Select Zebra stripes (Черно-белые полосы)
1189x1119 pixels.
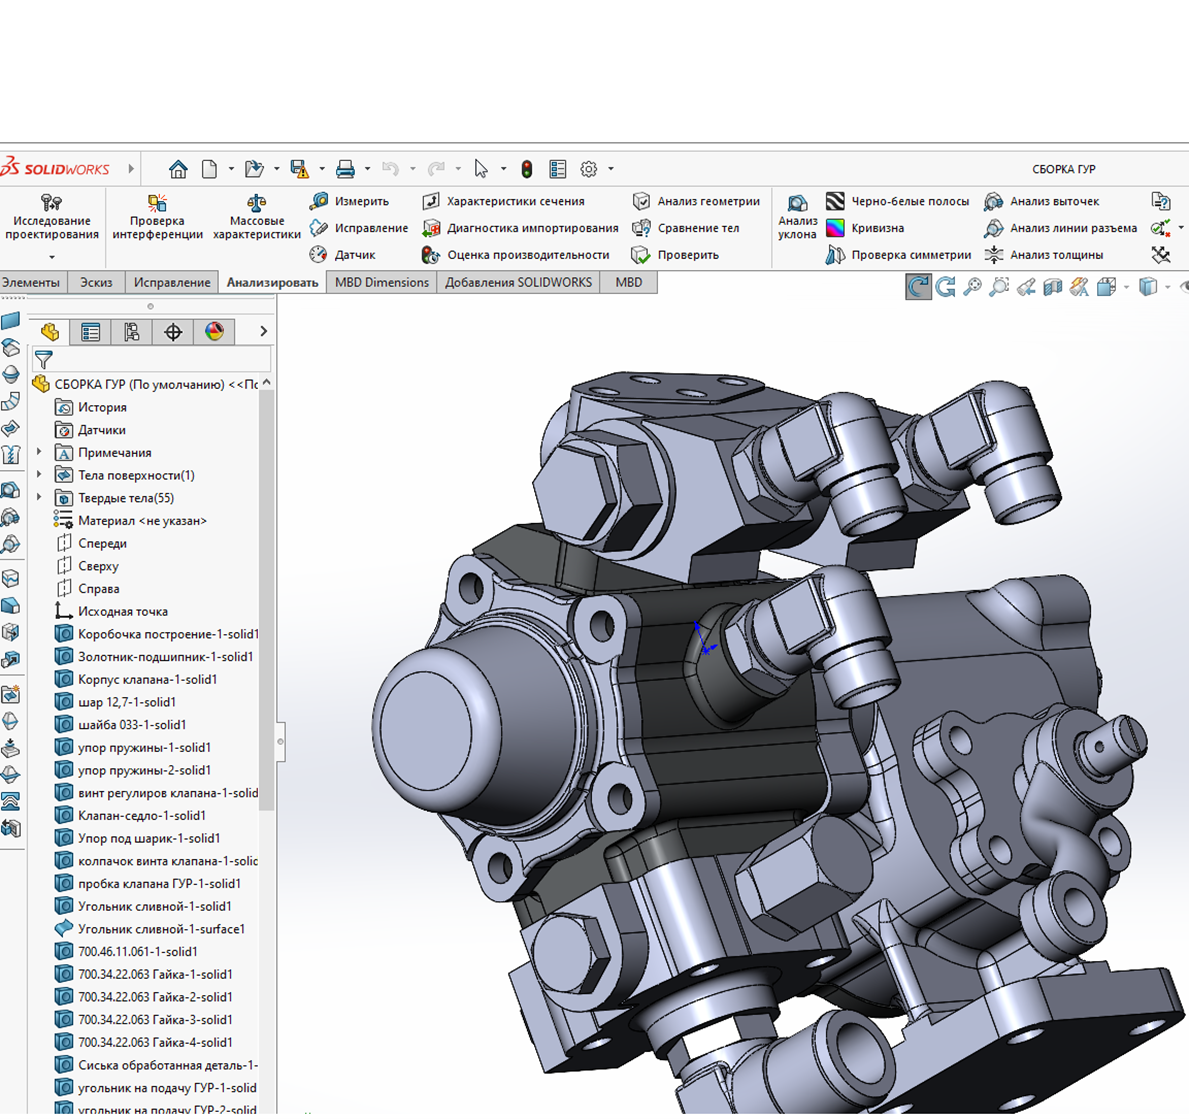coord(898,201)
